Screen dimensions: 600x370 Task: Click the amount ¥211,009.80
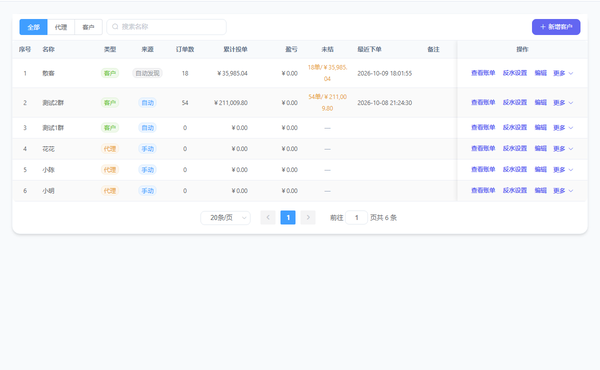[231, 103]
